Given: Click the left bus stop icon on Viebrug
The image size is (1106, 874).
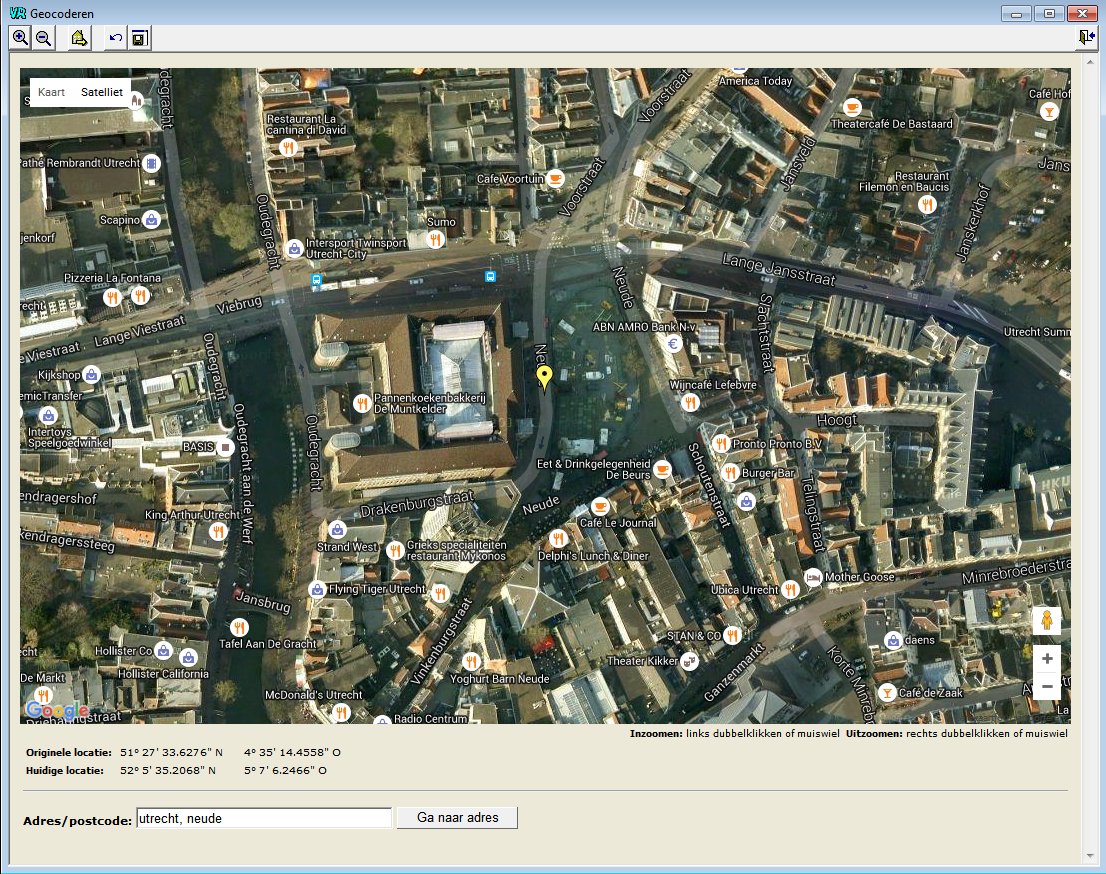Looking at the screenshot, I should 316,279.
